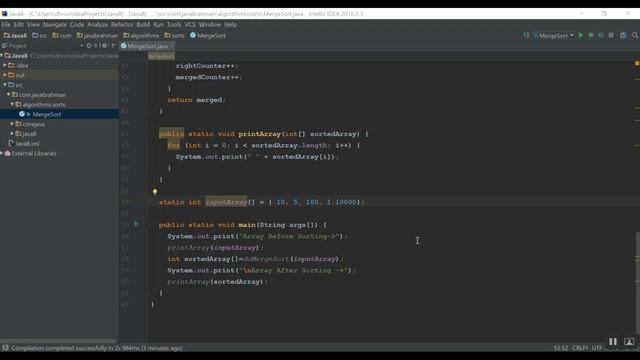The height and width of the screenshot is (360, 640).
Task: Collapse the src folder node
Action: click(5, 85)
